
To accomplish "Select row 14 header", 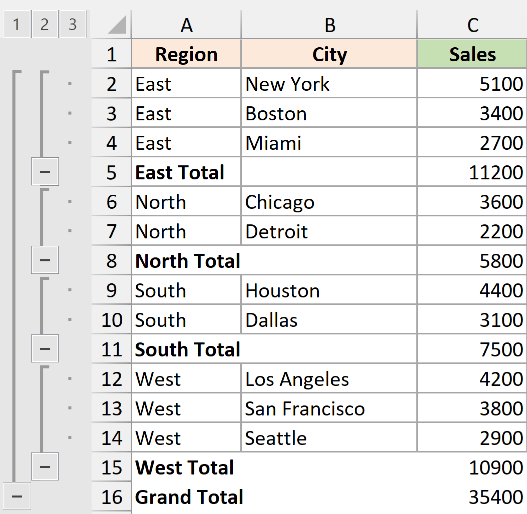I will pyautogui.click(x=111, y=437).
